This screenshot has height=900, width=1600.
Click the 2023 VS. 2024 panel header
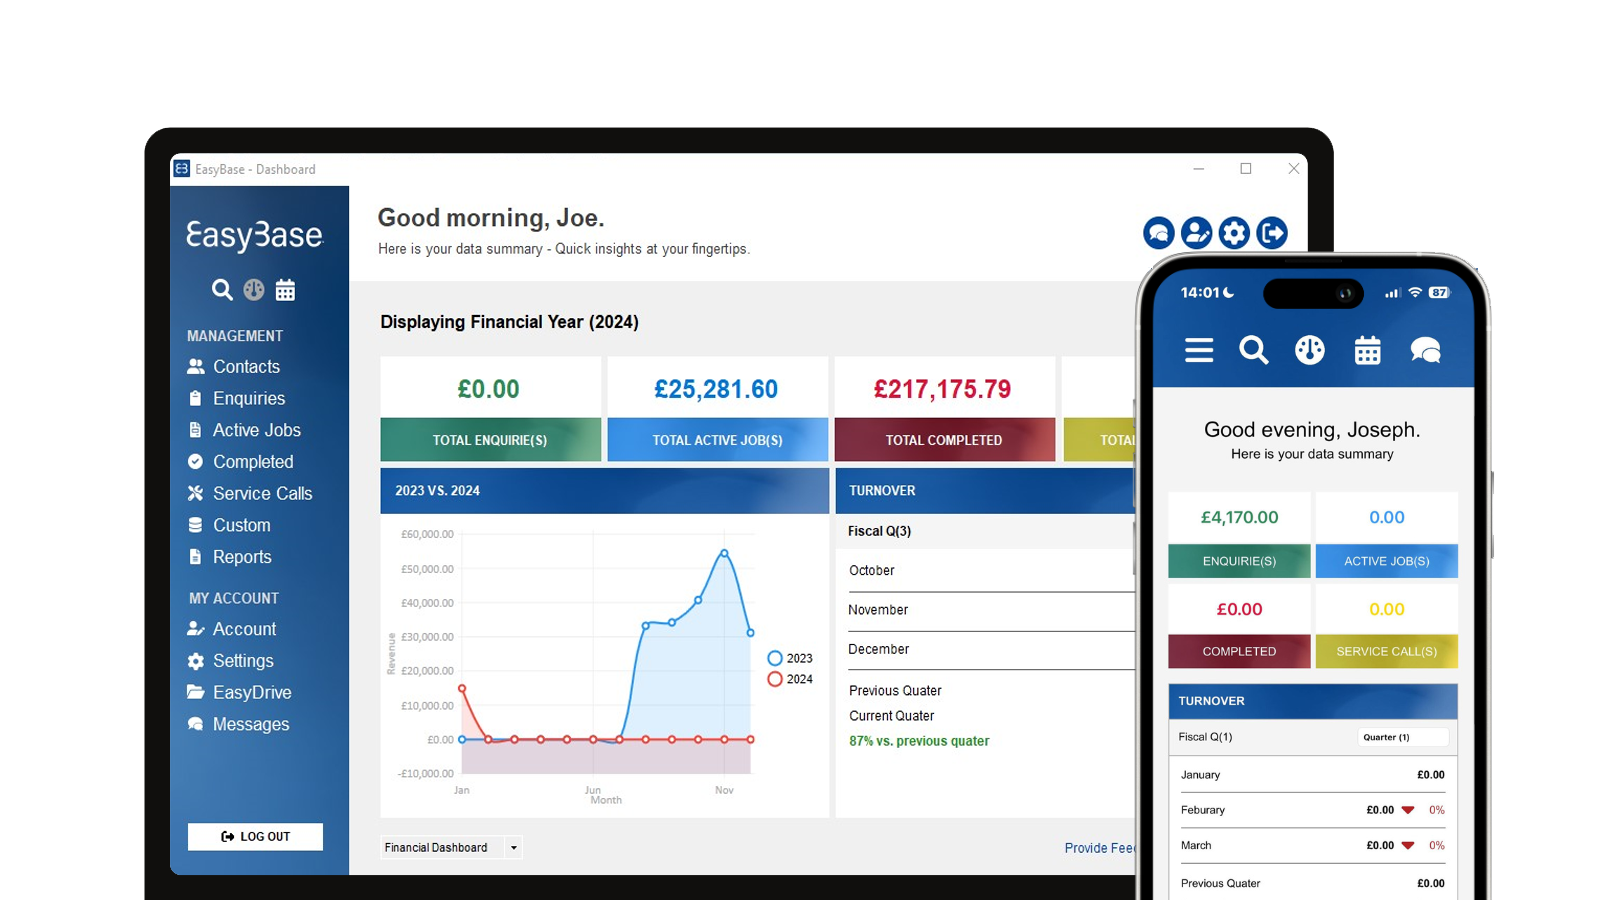(604, 491)
